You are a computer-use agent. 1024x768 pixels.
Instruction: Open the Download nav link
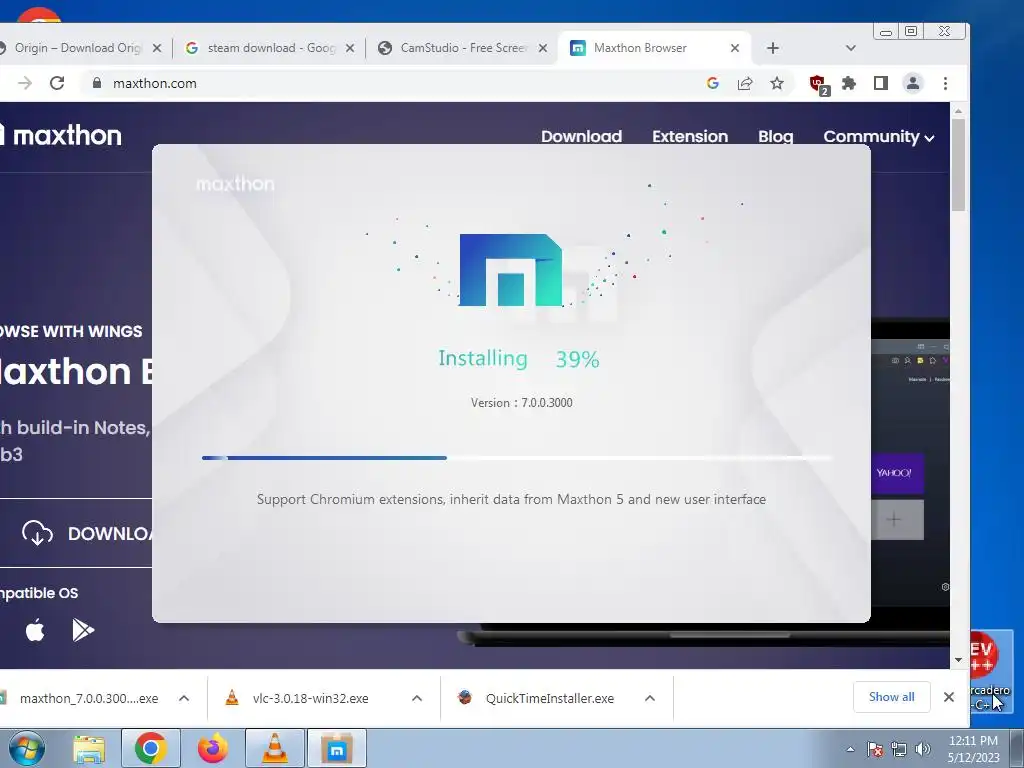tap(581, 136)
